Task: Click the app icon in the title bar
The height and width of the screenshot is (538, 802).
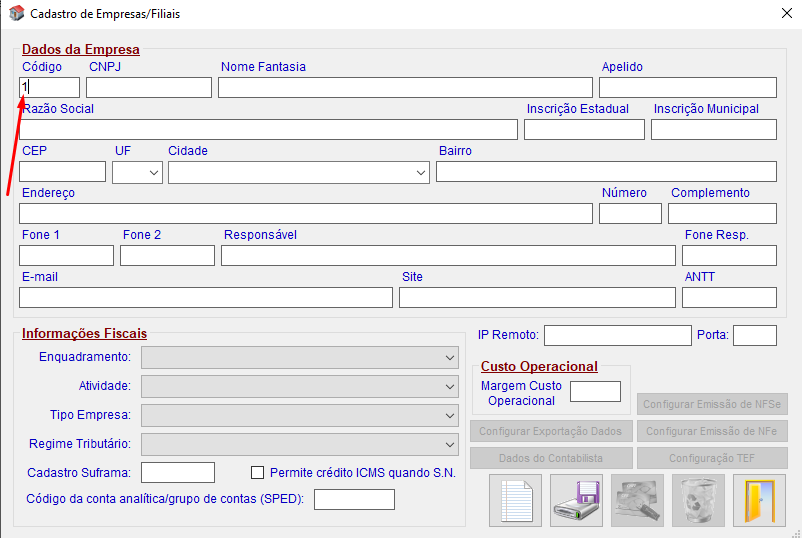Action: coord(16,13)
